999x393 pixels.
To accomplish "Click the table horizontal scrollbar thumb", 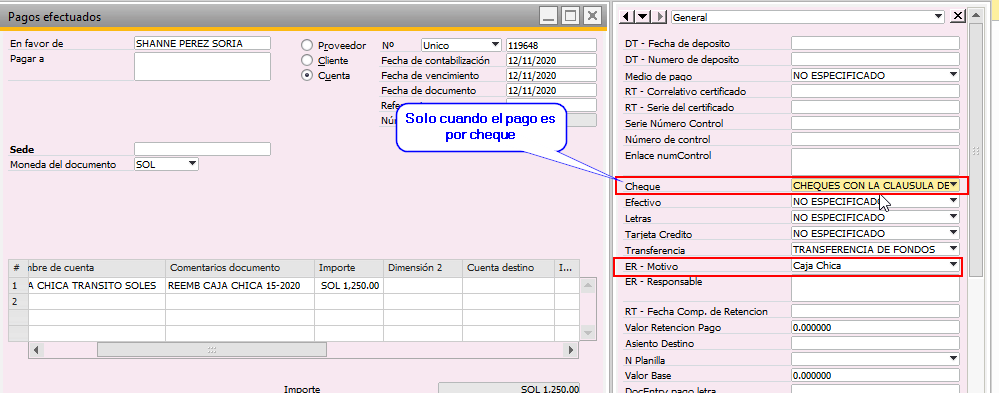I will [212, 350].
